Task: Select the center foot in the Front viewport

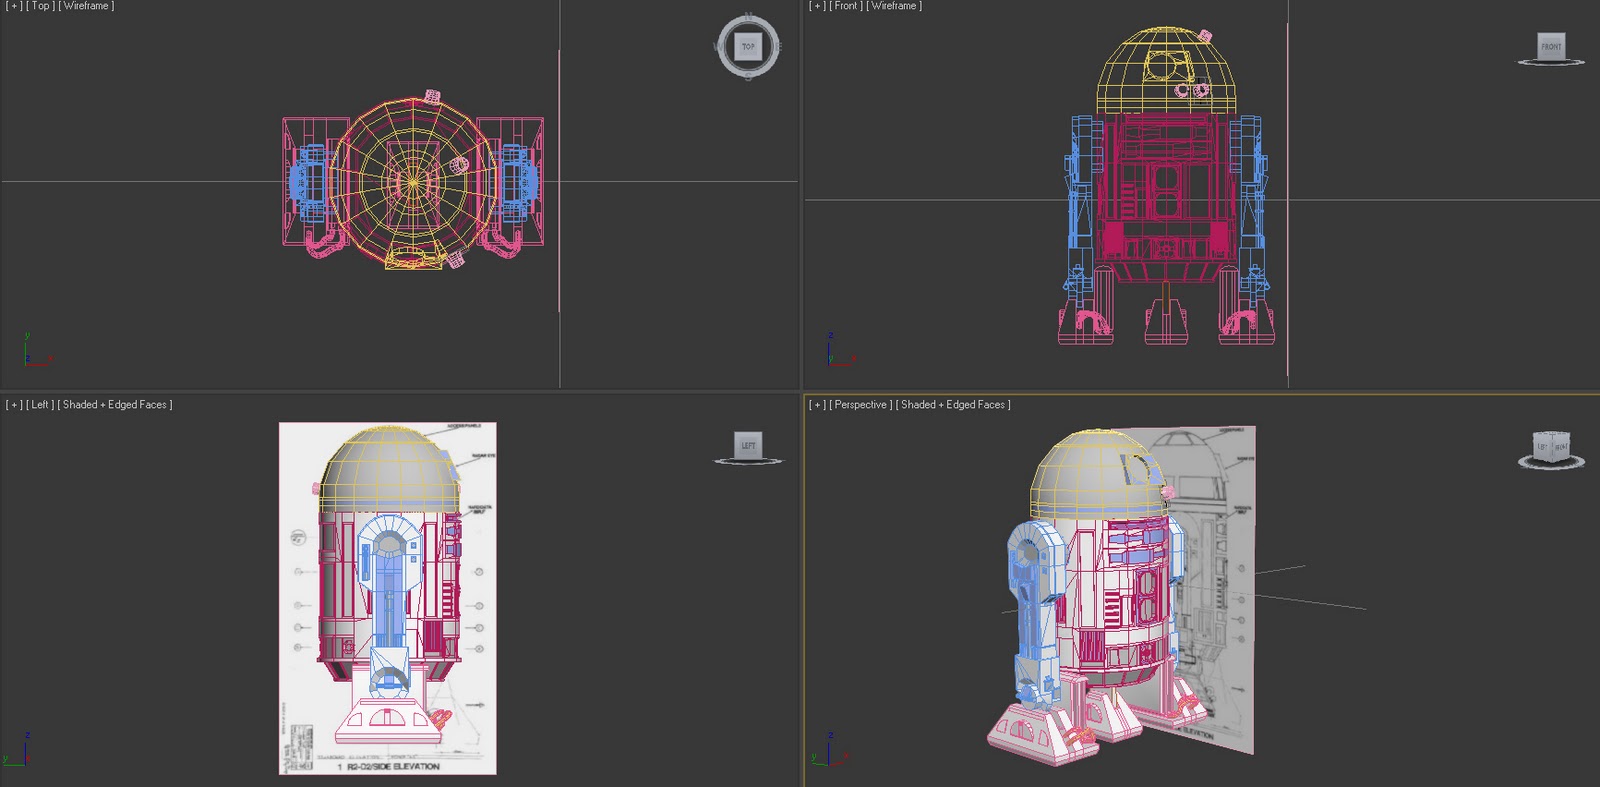Action: pos(1166,322)
